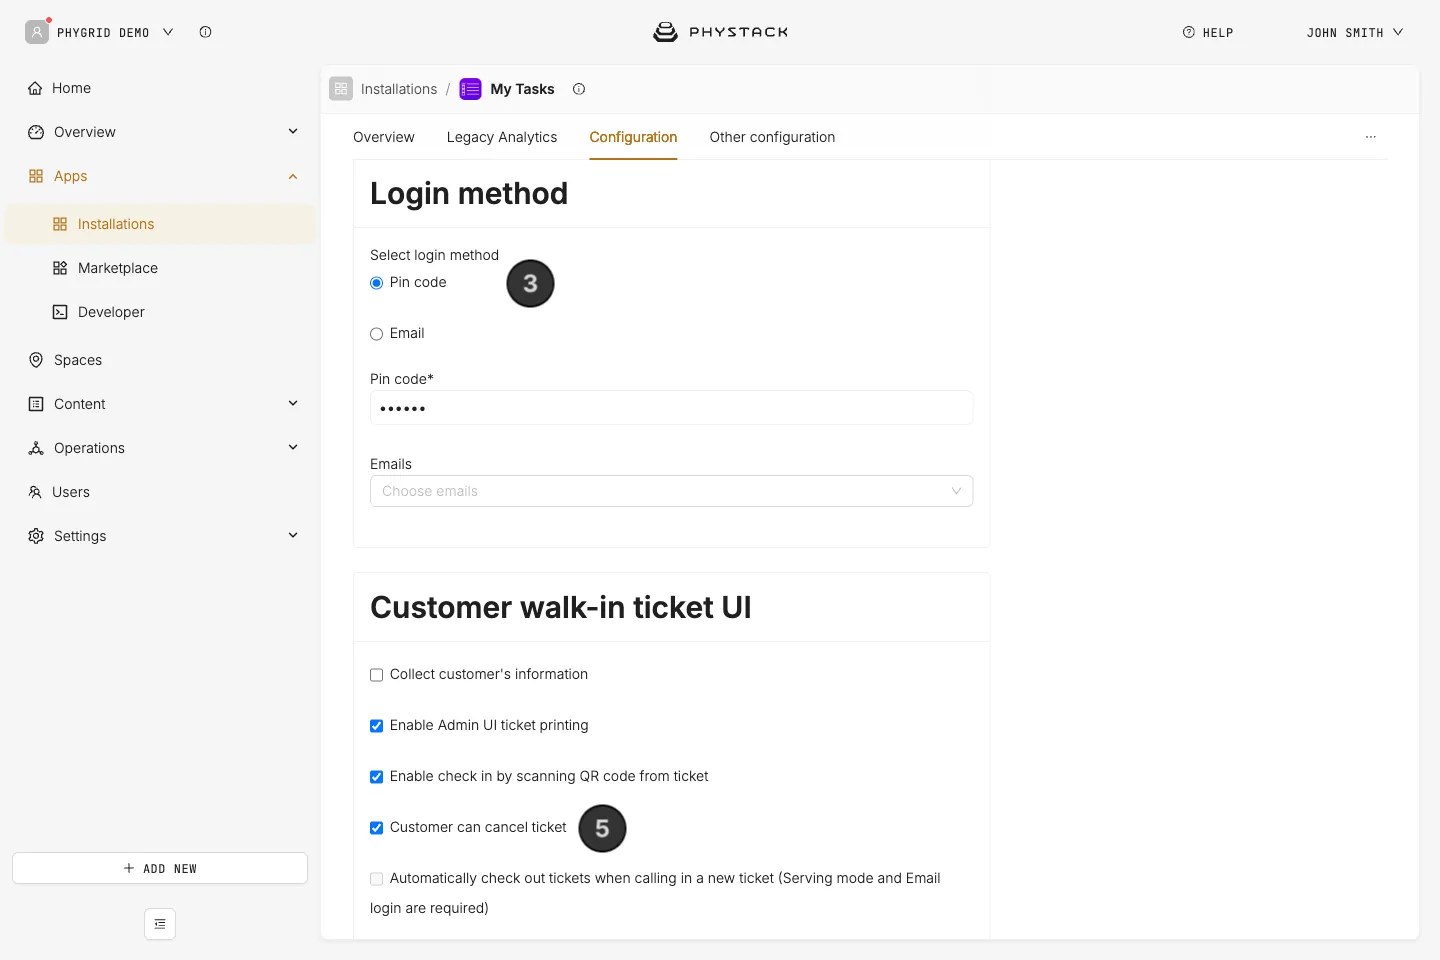This screenshot has width=1440, height=960.
Task: Click the Settings gear icon
Action: [36, 536]
